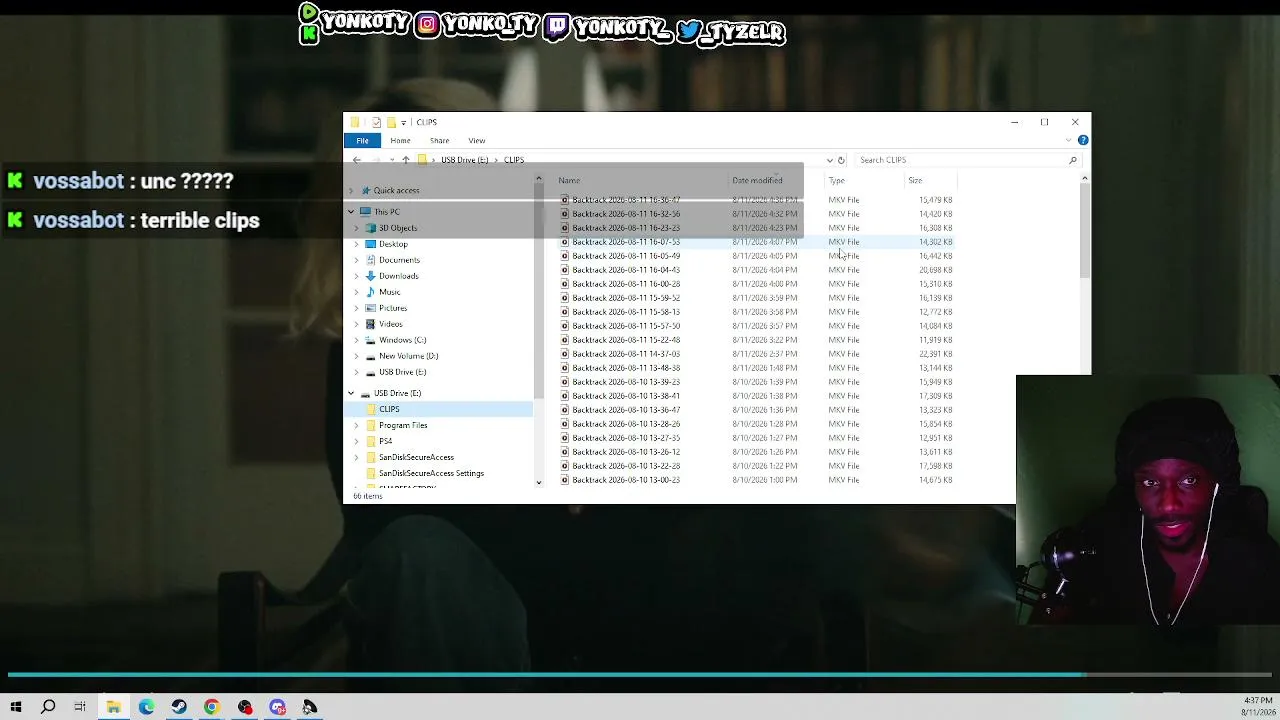Launch Microsoft Edge from the taskbar
This screenshot has width=1280, height=720.
146,707
